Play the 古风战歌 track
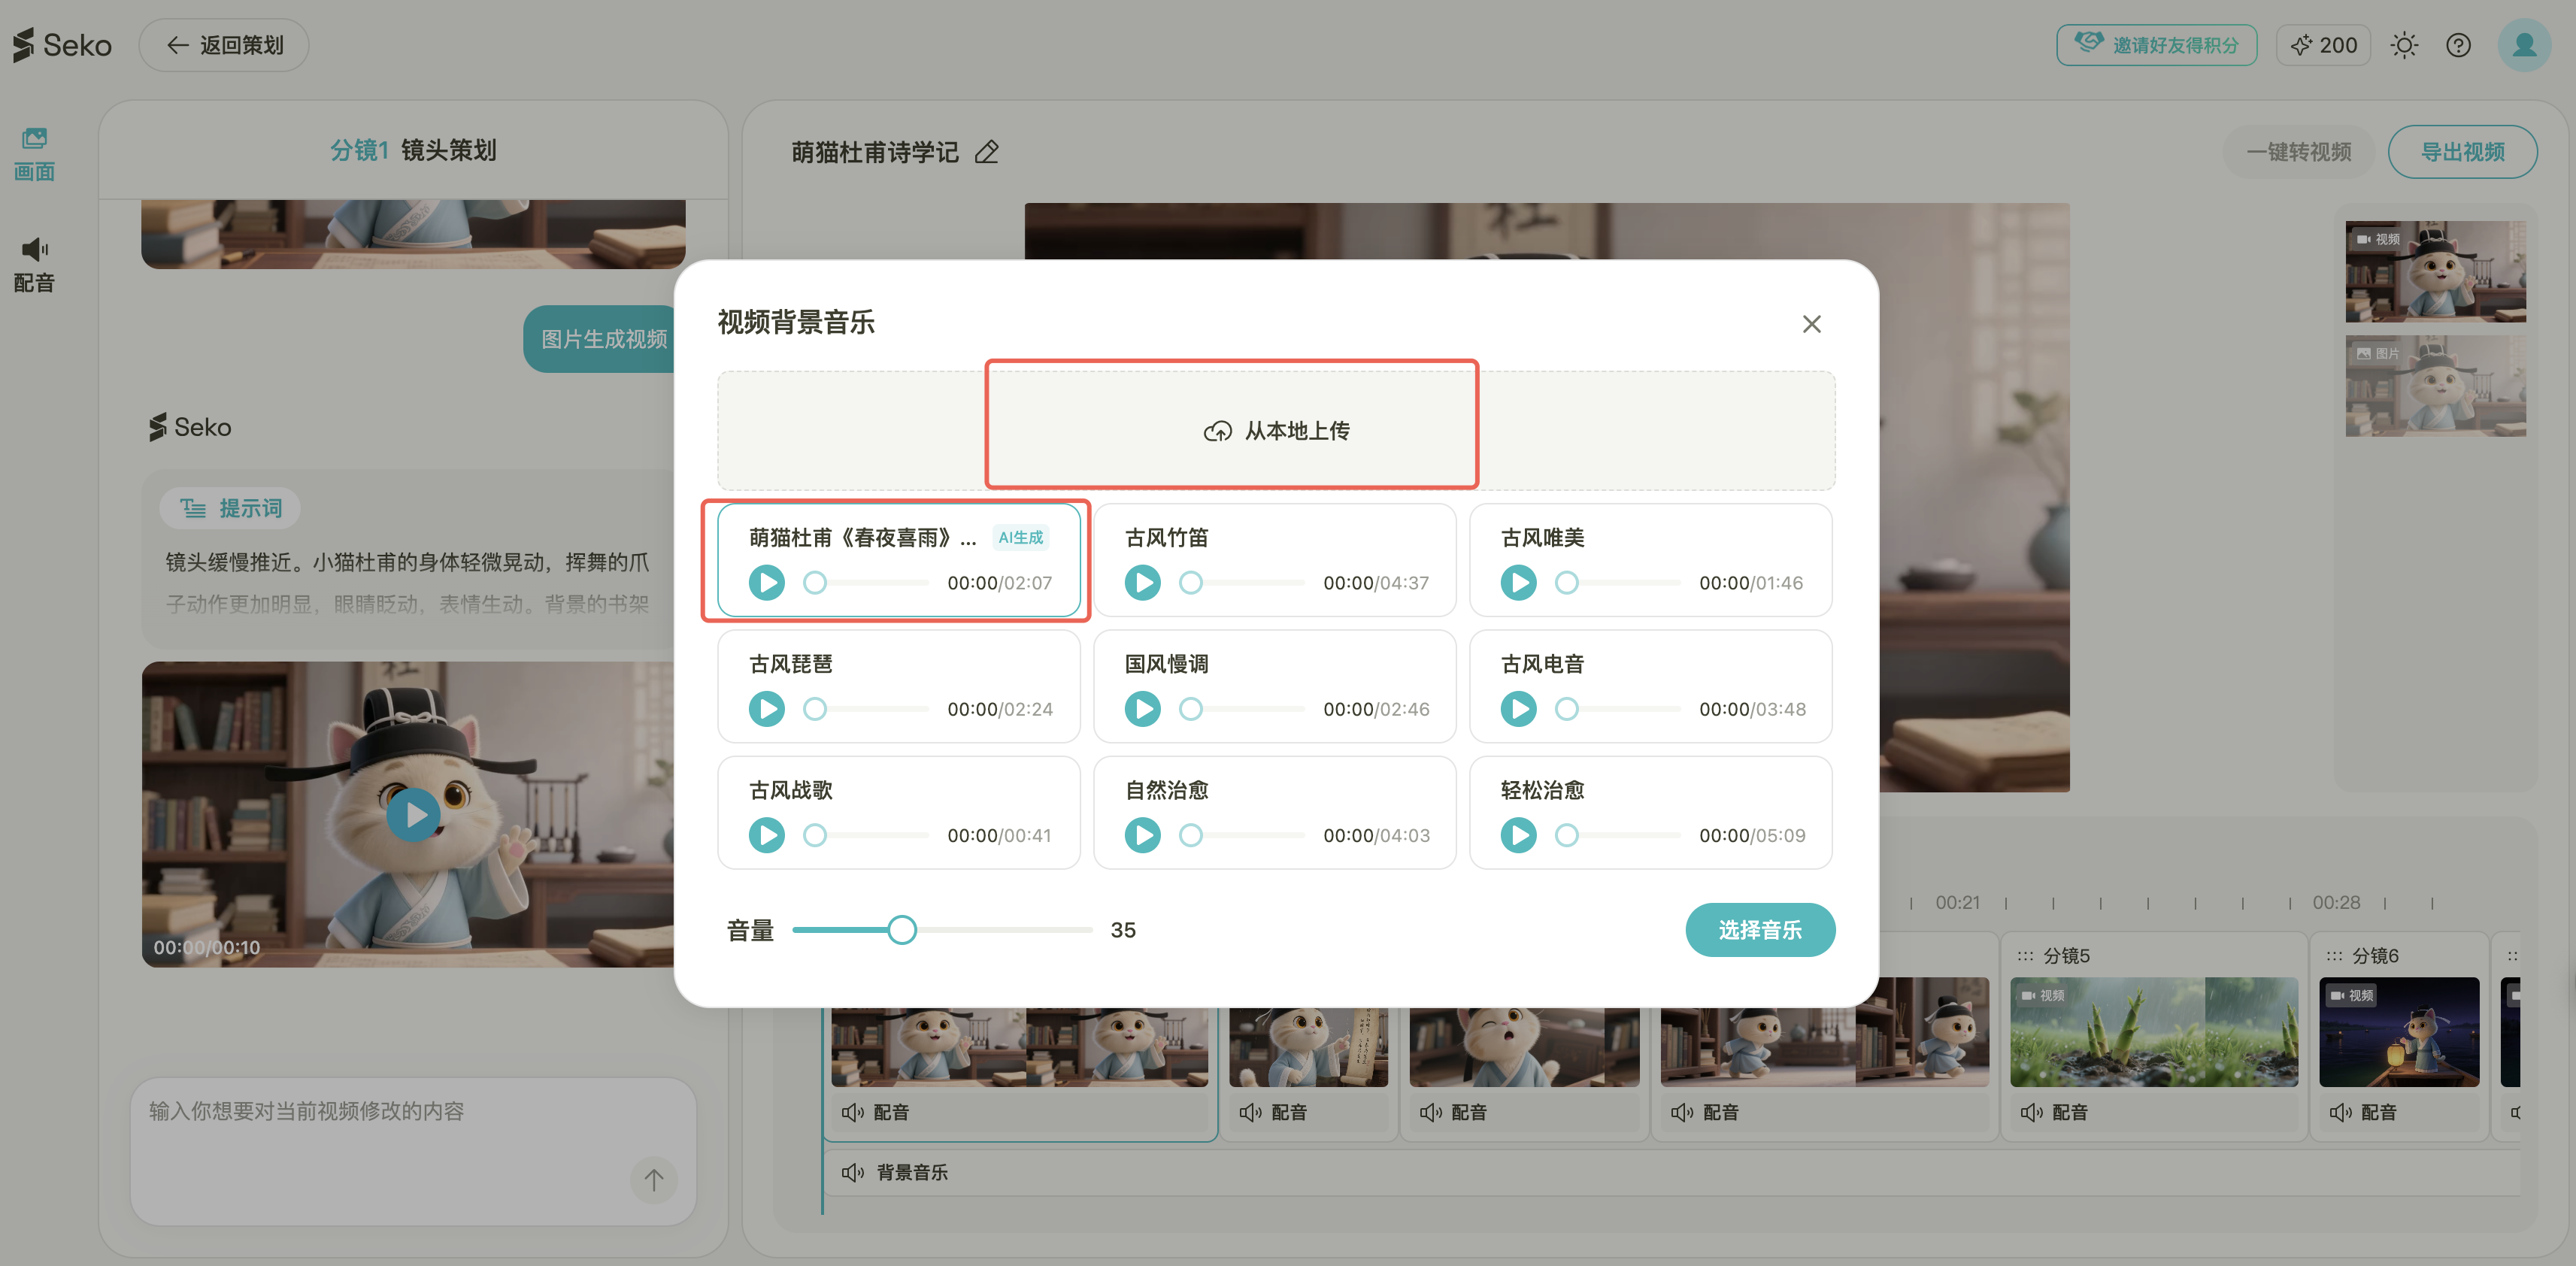 click(766, 834)
